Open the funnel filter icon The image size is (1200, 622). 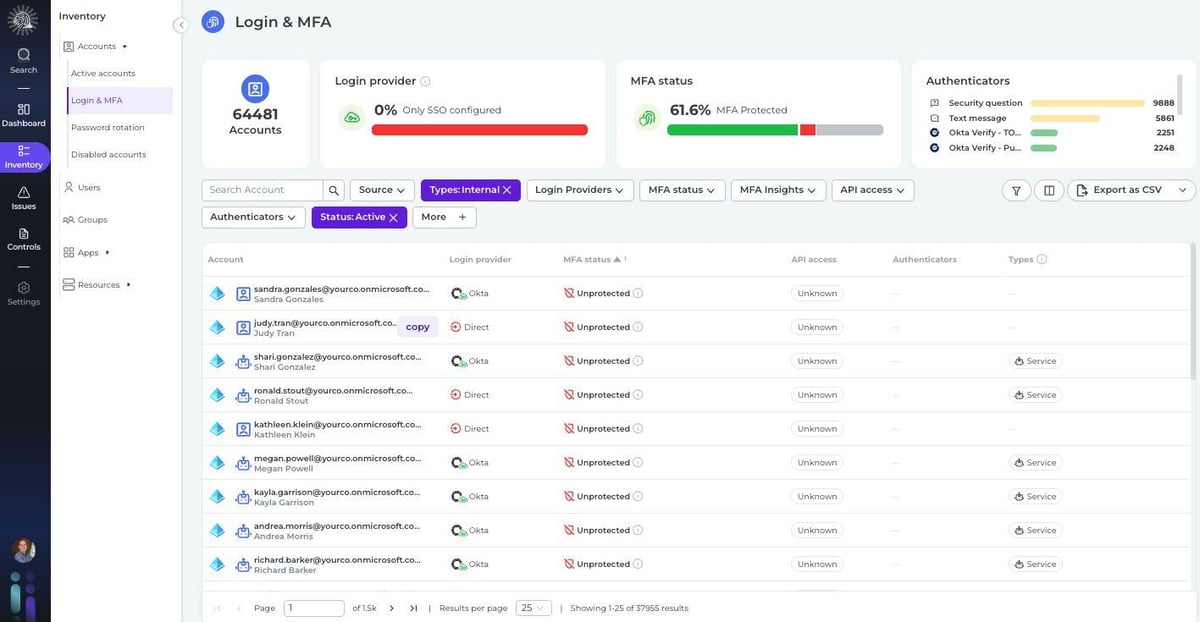click(1015, 188)
